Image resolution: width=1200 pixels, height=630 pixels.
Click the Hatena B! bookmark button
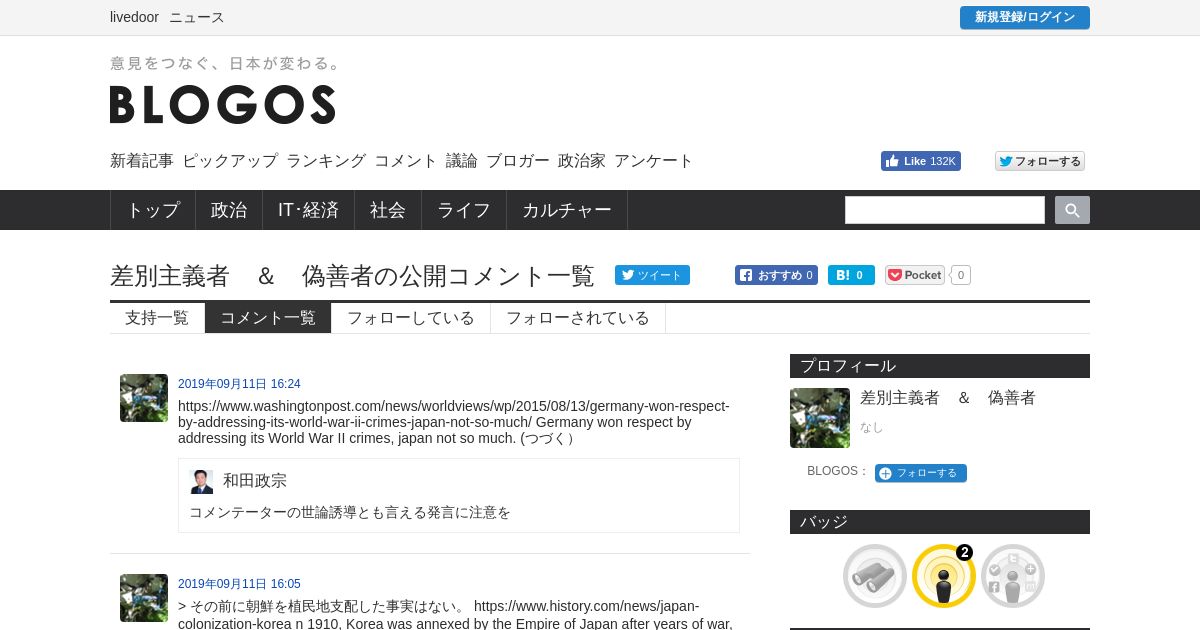(851, 275)
